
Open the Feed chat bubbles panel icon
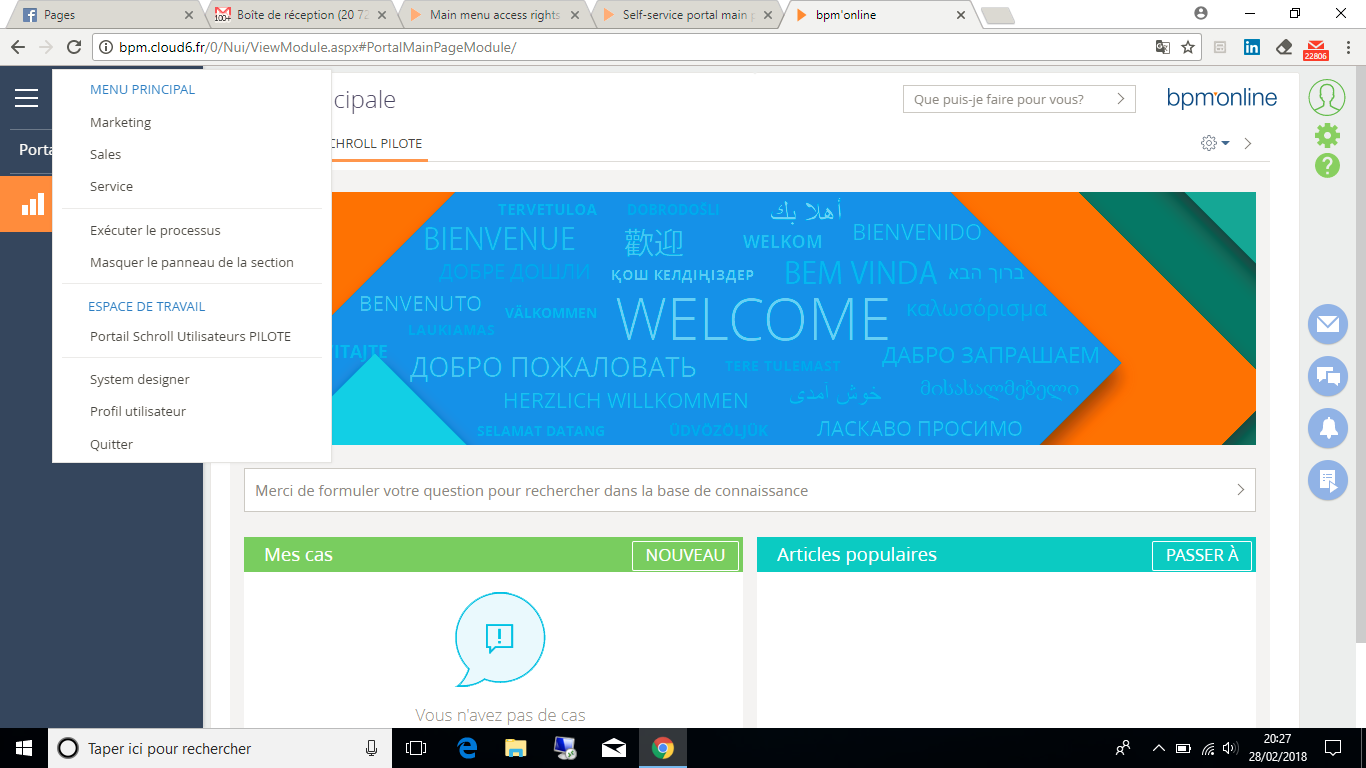pos(1328,376)
